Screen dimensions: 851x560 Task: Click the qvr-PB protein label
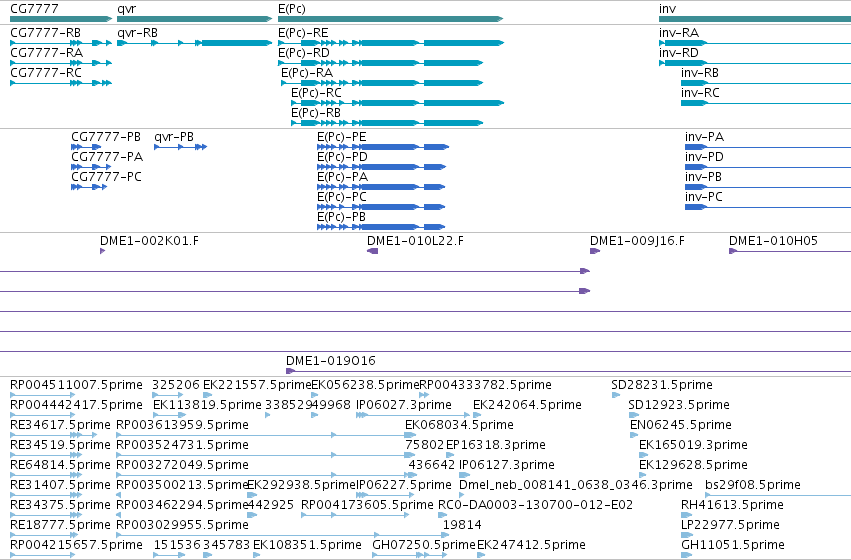tap(174, 137)
